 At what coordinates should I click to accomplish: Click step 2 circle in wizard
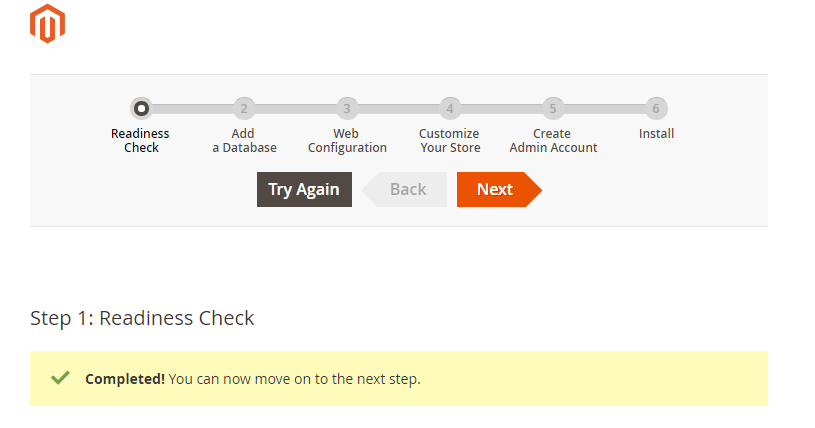pyautogui.click(x=243, y=108)
